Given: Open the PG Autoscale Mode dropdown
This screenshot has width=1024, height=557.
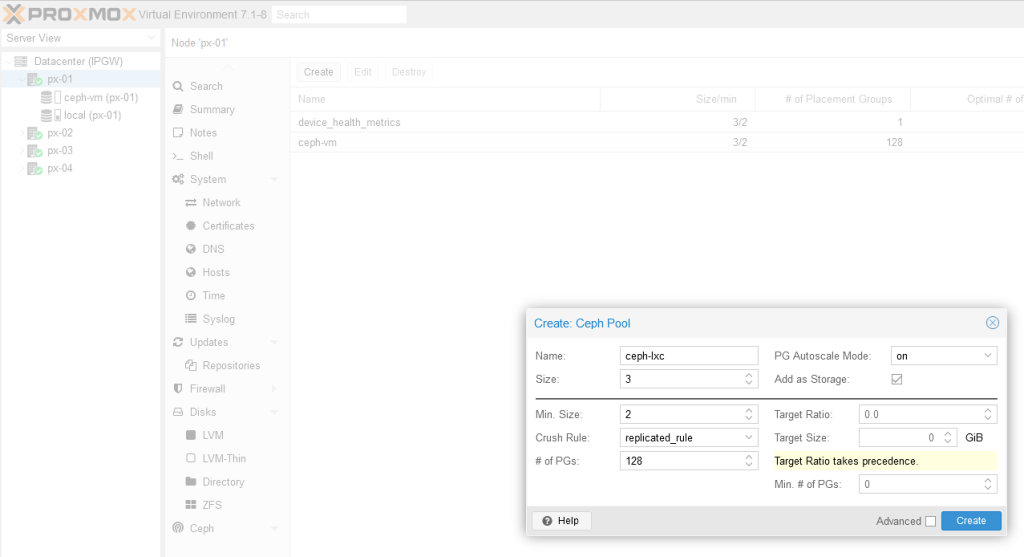Looking at the screenshot, I should coord(988,356).
